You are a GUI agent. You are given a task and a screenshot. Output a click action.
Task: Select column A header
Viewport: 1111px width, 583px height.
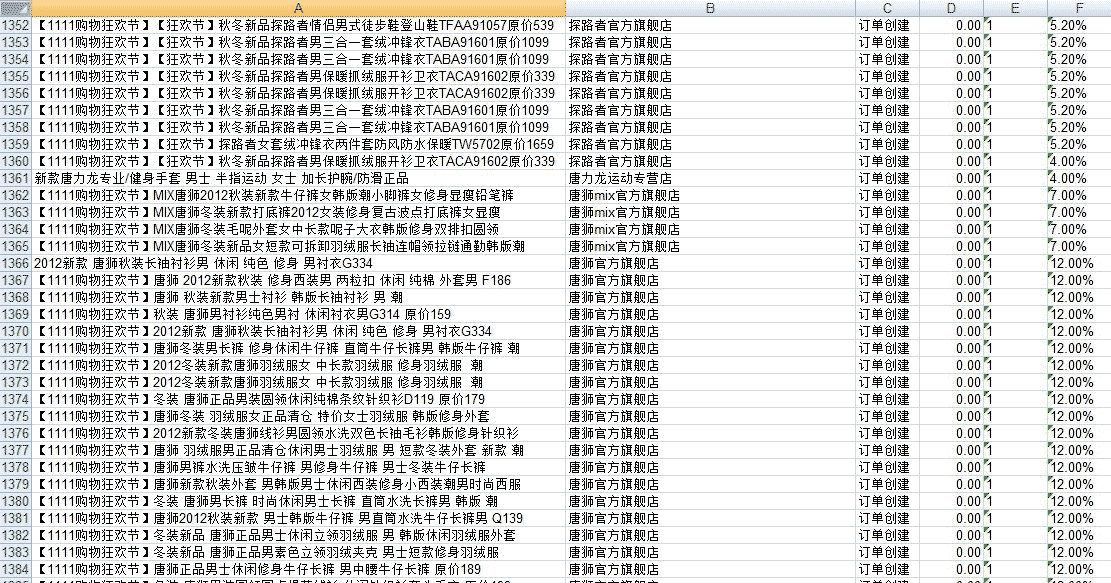(x=298, y=8)
